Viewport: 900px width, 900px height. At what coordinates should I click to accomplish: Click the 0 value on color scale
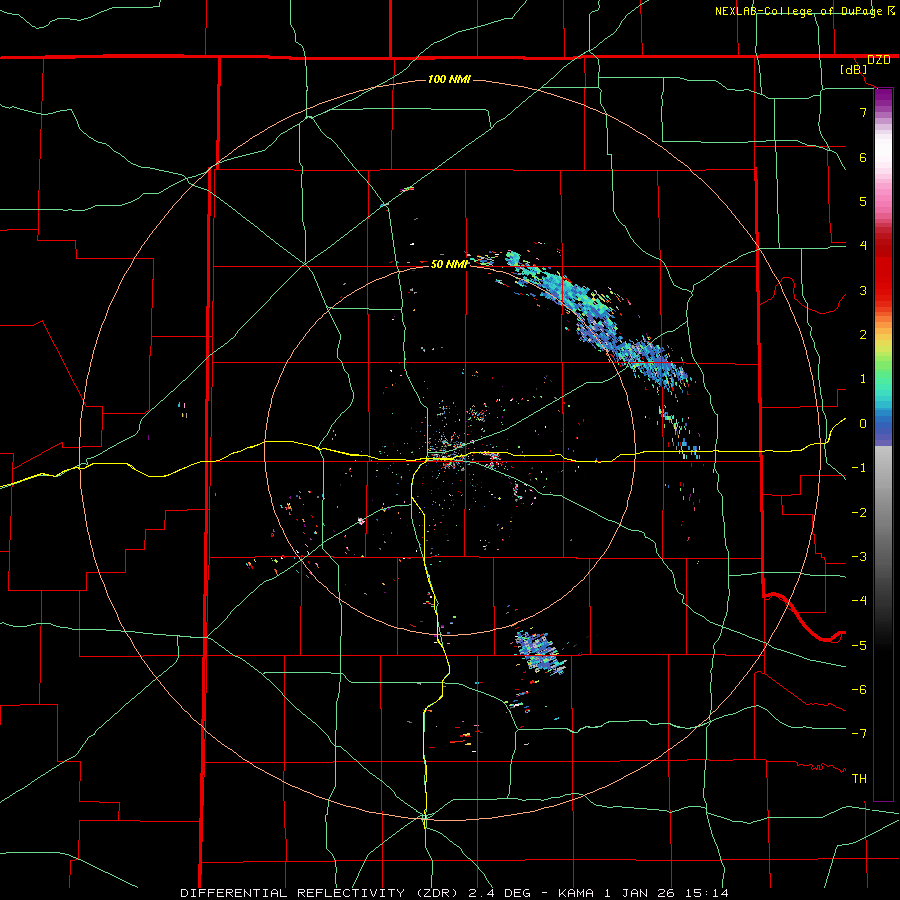point(863,424)
